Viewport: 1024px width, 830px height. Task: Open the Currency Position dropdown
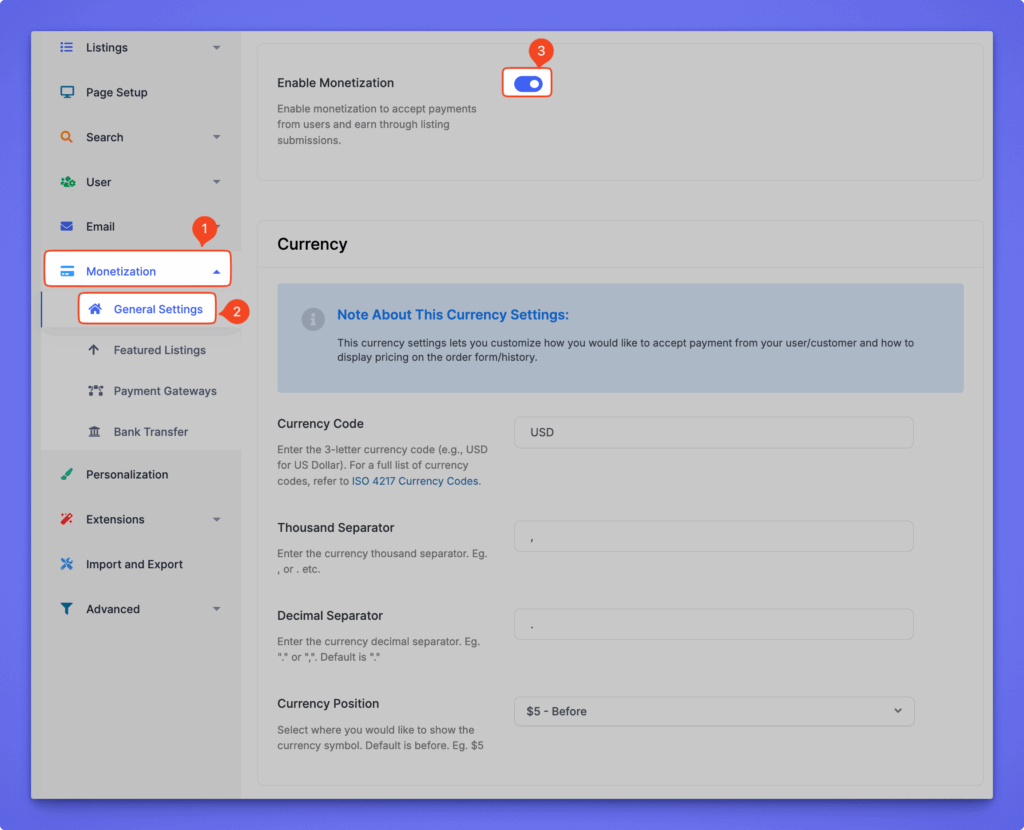713,711
